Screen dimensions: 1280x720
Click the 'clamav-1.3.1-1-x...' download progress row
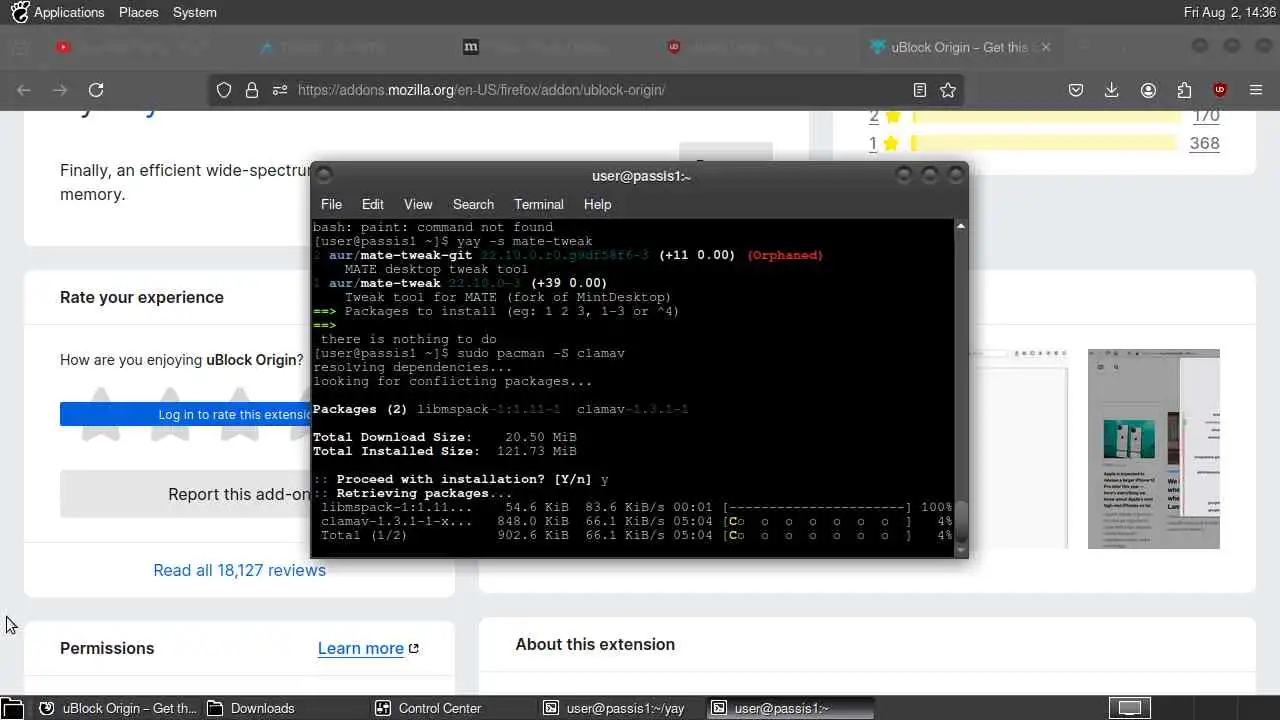633,521
